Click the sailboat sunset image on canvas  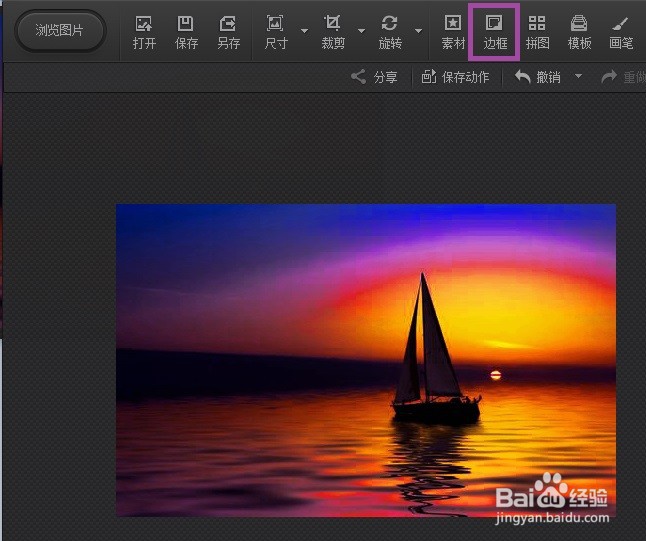pos(366,360)
